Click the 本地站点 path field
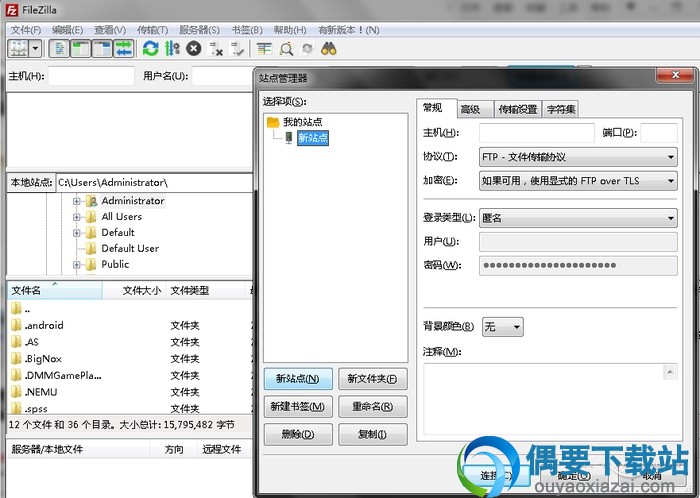Screen dimensions: 700x498 tap(154, 183)
